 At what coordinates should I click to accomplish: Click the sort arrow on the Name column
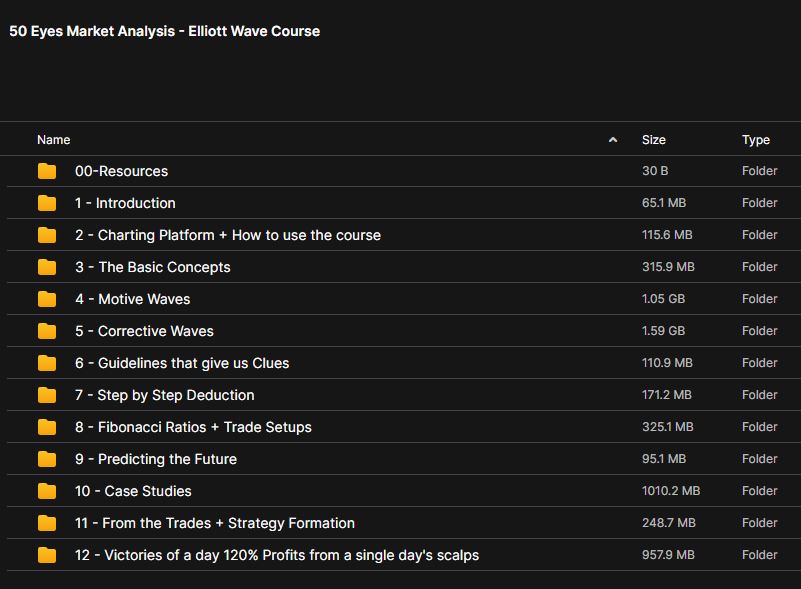click(x=613, y=140)
